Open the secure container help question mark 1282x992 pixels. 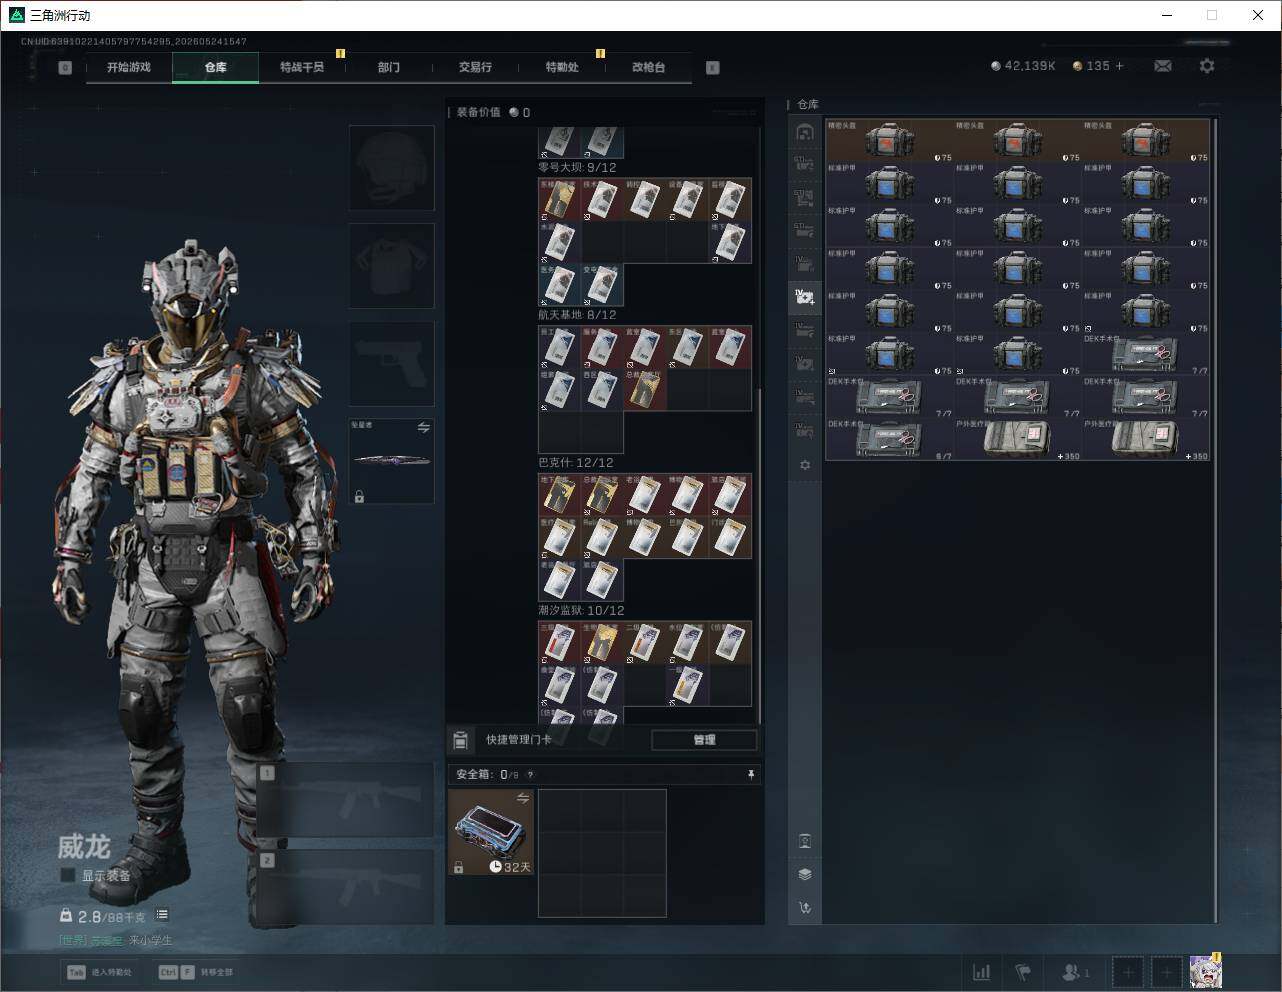[x=530, y=775]
